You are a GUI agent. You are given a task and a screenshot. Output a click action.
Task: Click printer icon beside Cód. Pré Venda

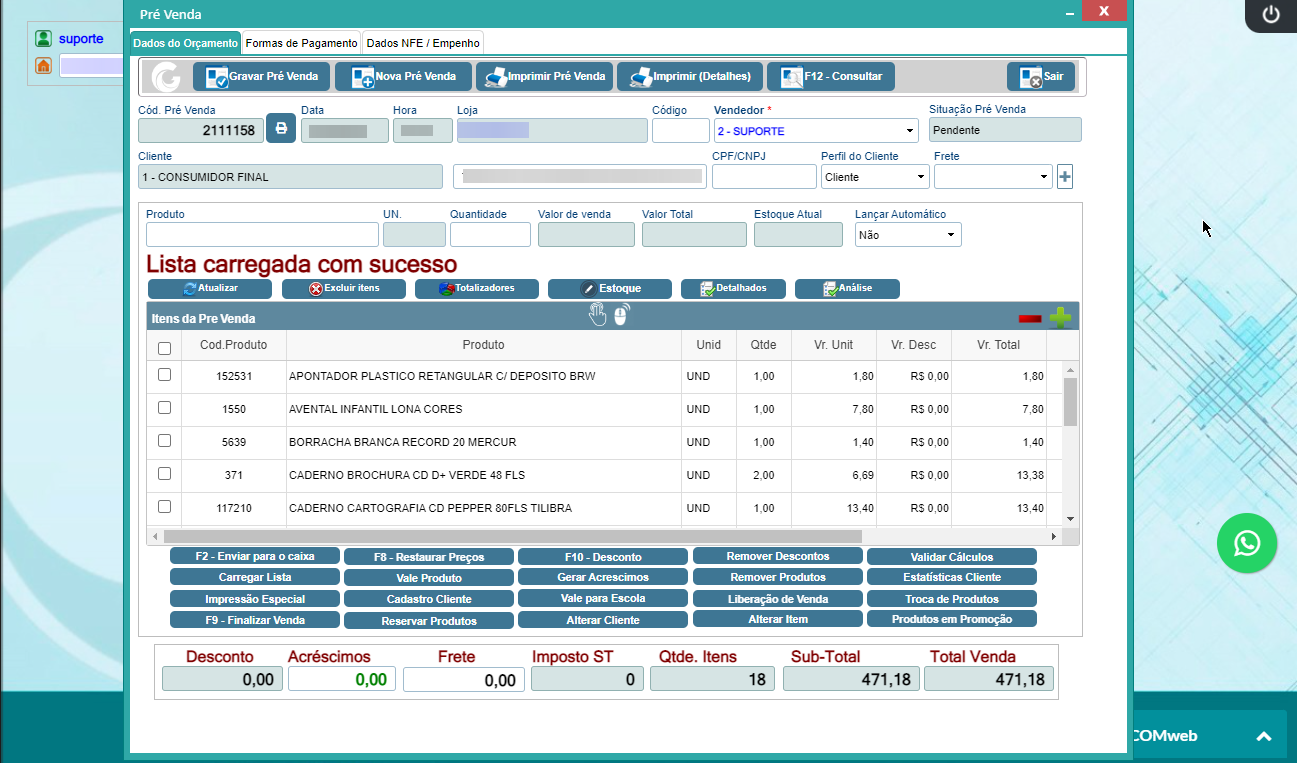tap(281, 129)
